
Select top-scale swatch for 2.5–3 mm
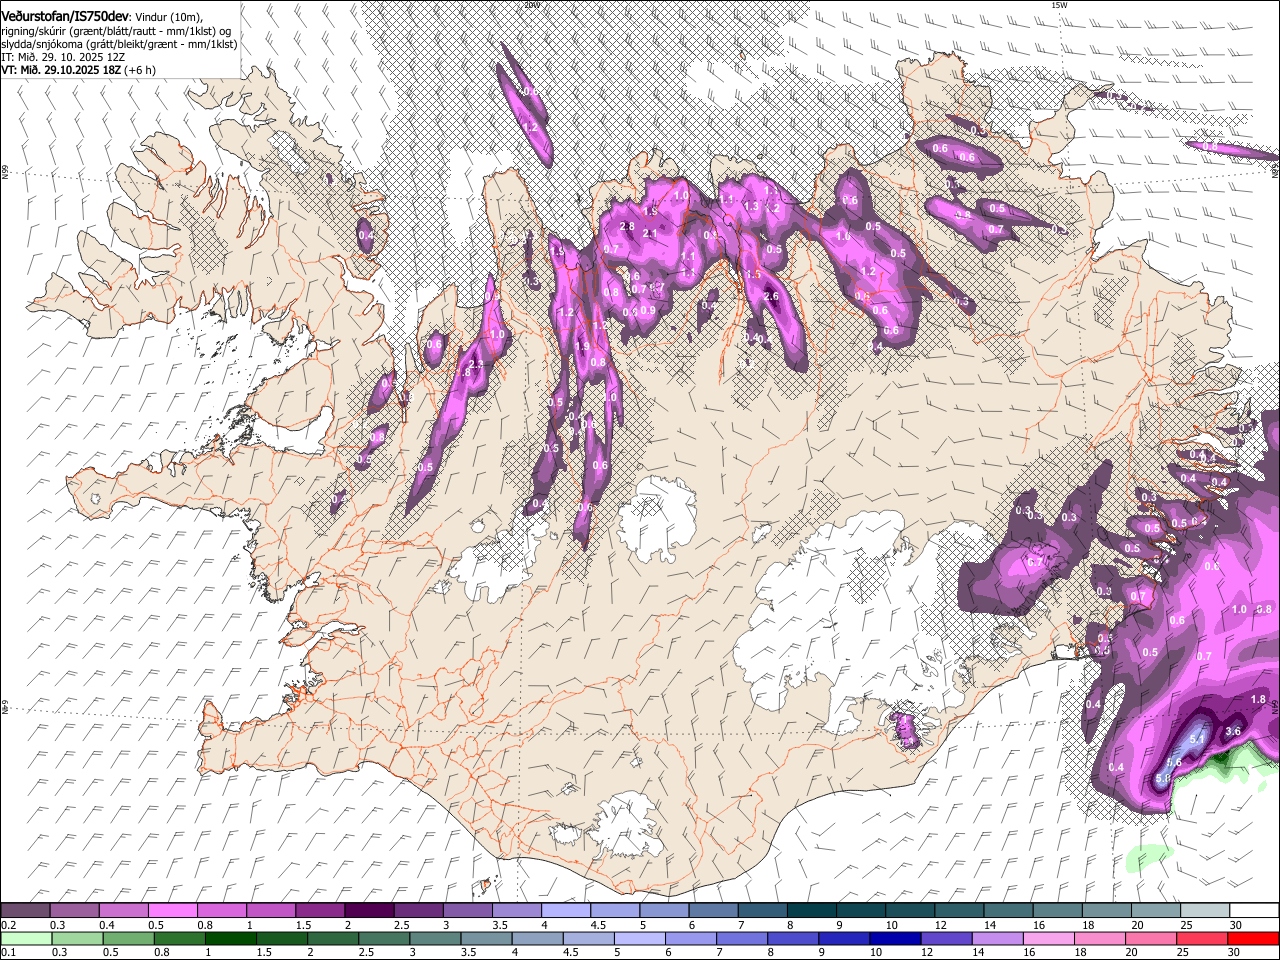pyautogui.click(x=418, y=911)
